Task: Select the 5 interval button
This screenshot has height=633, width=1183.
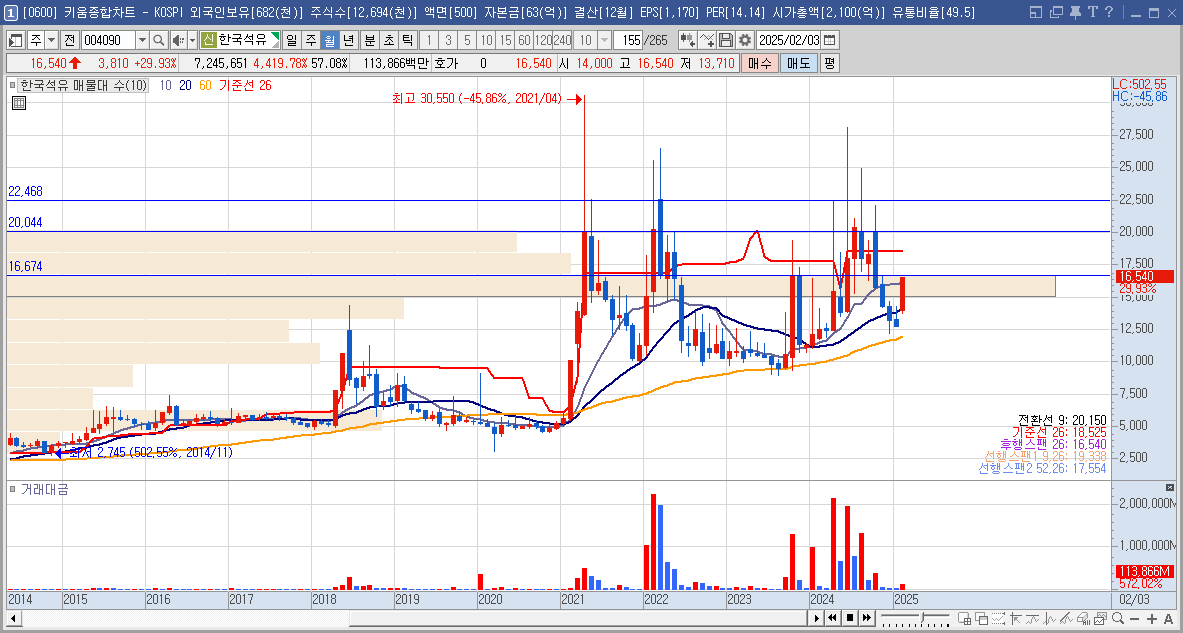Action: pyautogui.click(x=467, y=41)
